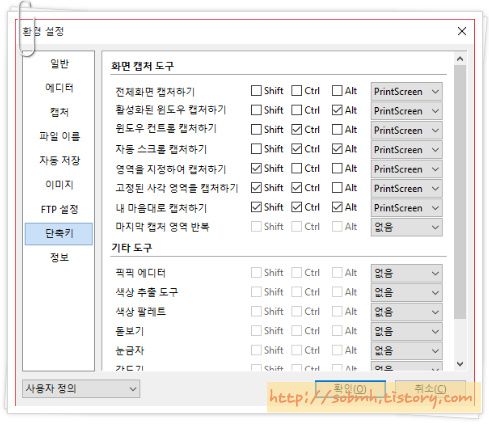Click the 돋보기 label
This screenshot has height=424, width=489.
pos(129,331)
